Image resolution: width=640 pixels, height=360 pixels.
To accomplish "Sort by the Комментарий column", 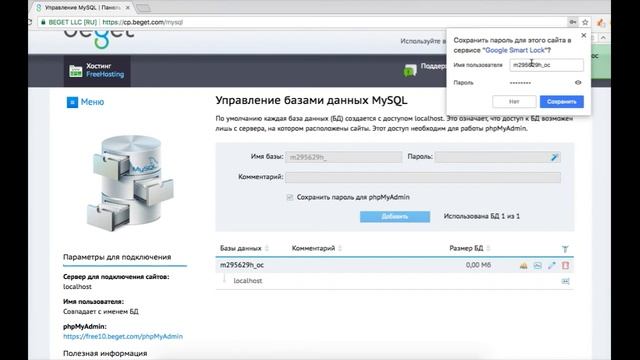I will (317, 248).
